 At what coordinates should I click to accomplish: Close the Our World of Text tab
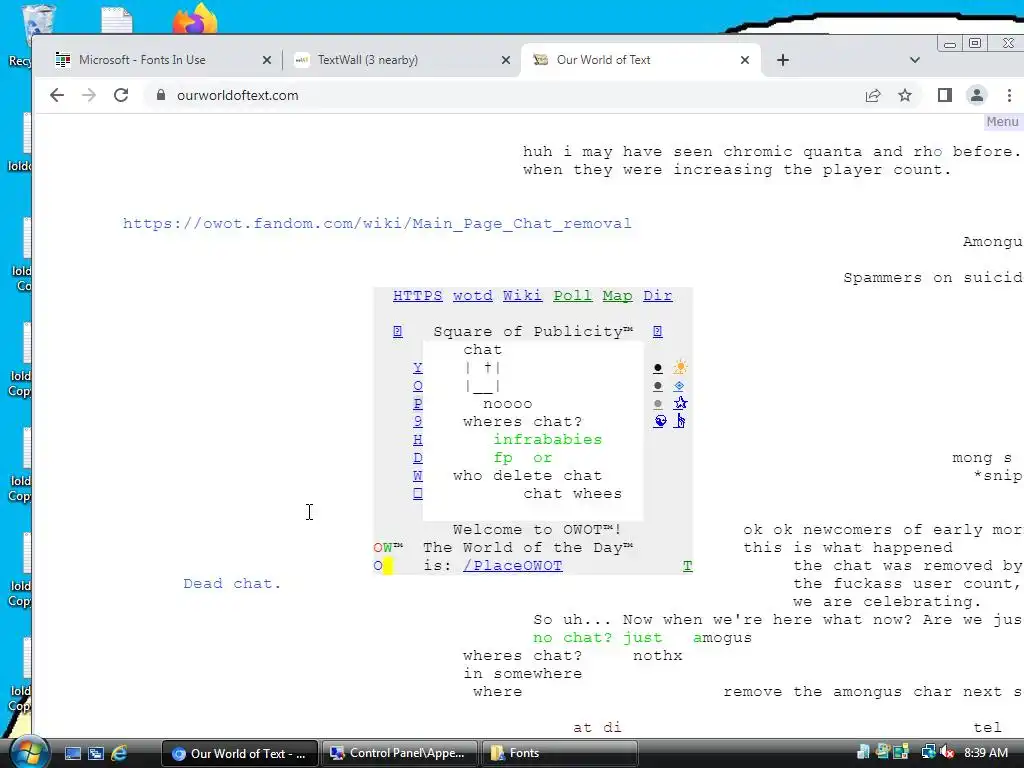[x=744, y=60]
